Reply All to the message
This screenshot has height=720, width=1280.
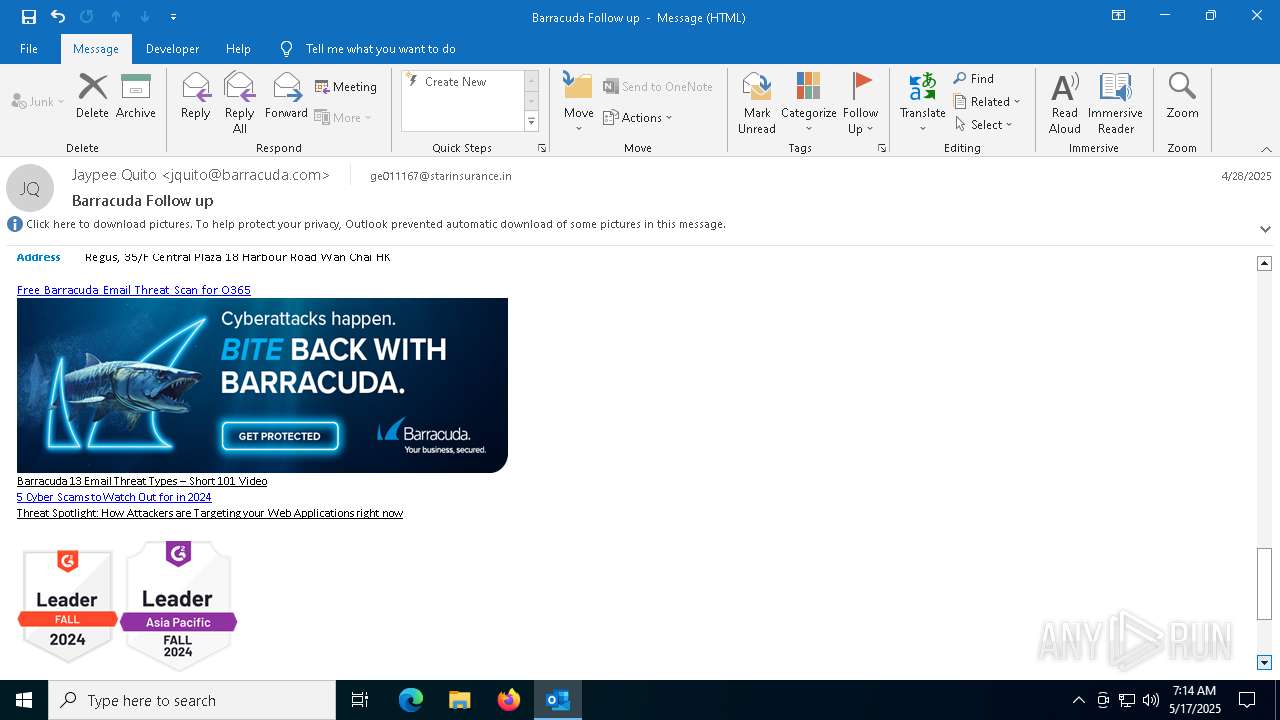tap(240, 103)
